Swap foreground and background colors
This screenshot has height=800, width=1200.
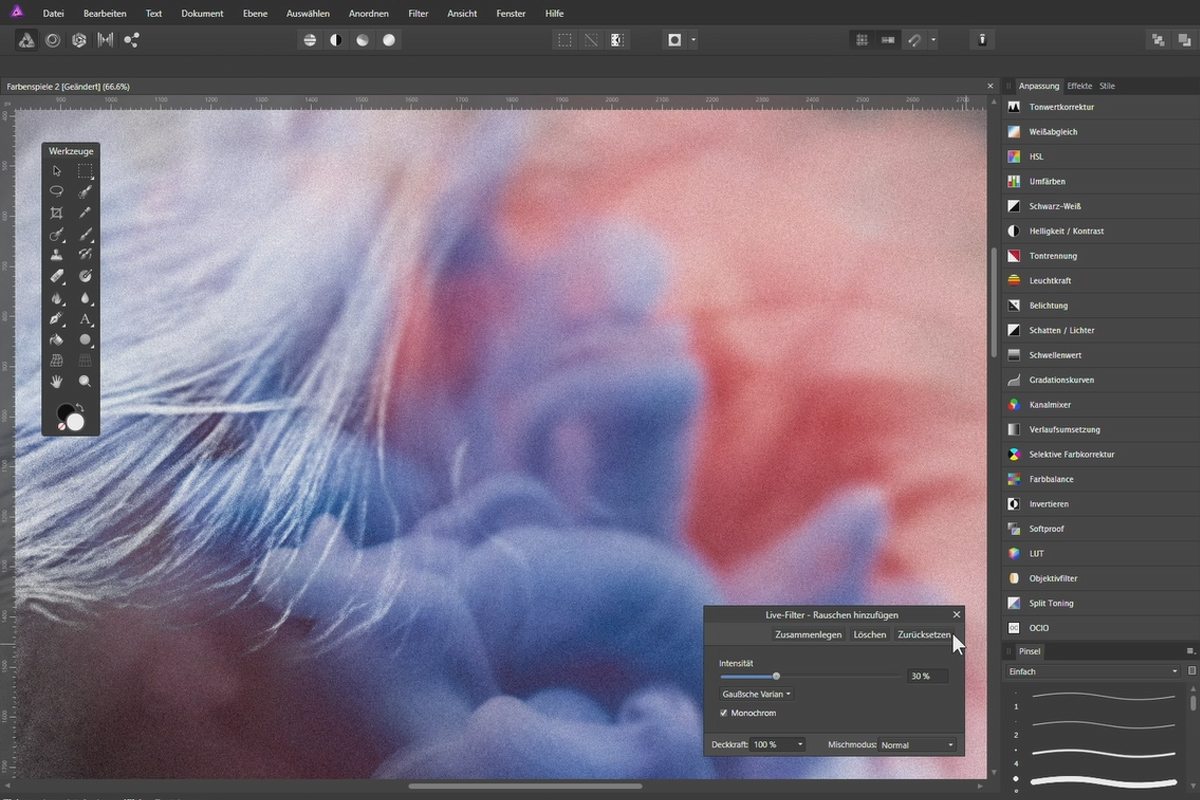click(79, 408)
